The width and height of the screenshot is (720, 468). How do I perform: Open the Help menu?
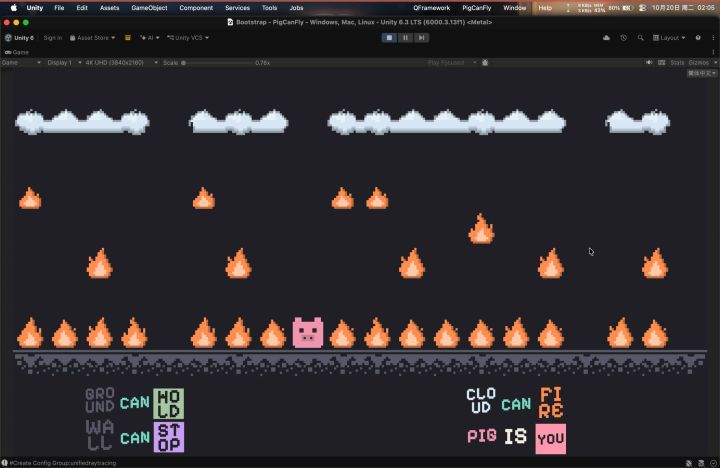pyautogui.click(x=545, y=8)
